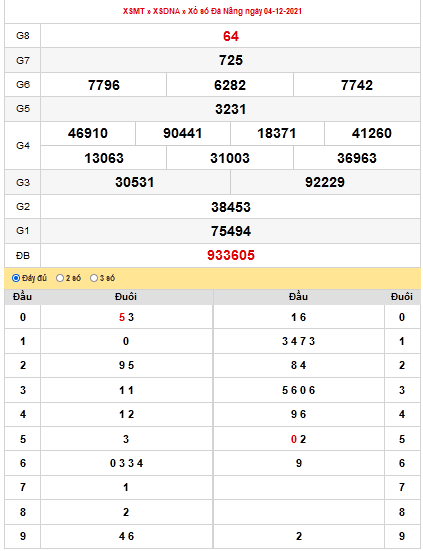
Task: Click the G7 row label
Action: click(x=23, y=60)
